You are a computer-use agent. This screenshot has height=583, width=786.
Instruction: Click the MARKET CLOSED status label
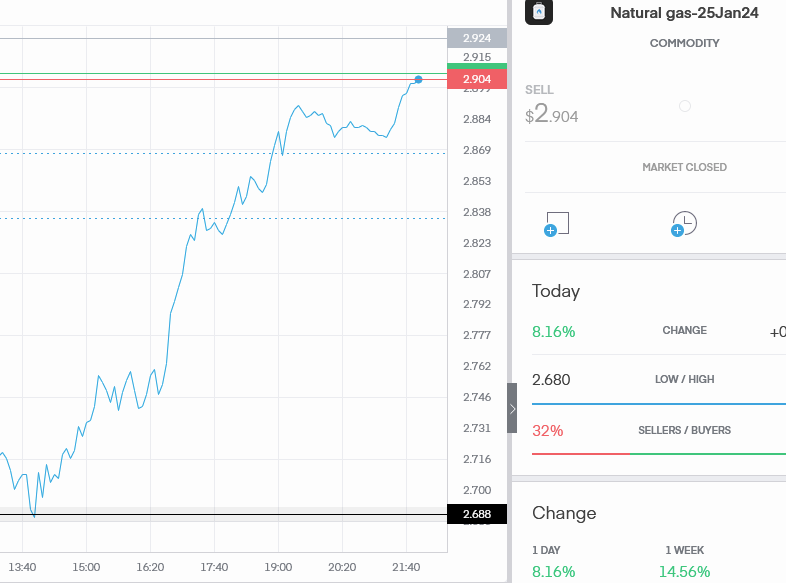pos(684,167)
